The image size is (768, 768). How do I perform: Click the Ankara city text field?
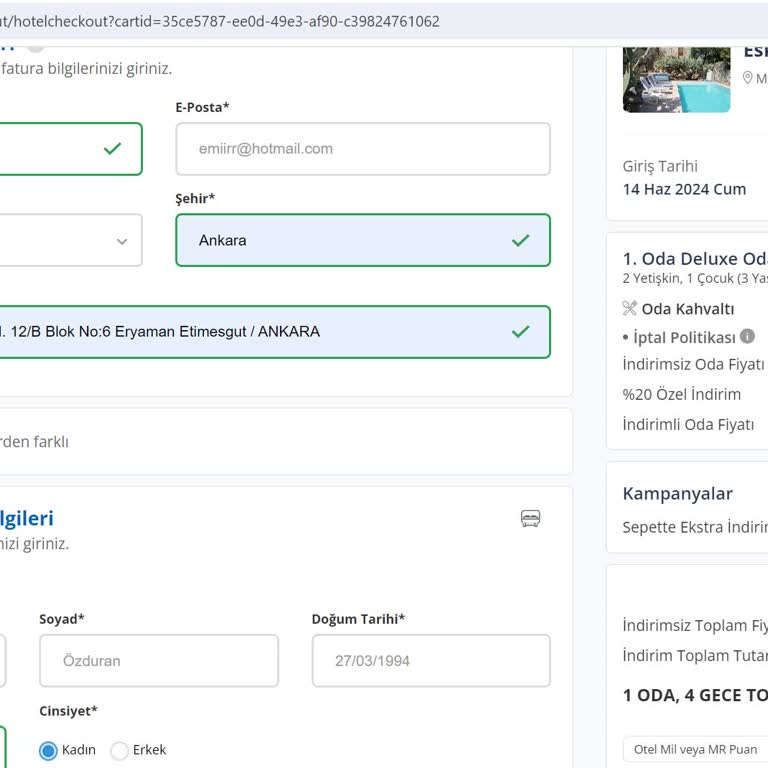tap(340, 240)
